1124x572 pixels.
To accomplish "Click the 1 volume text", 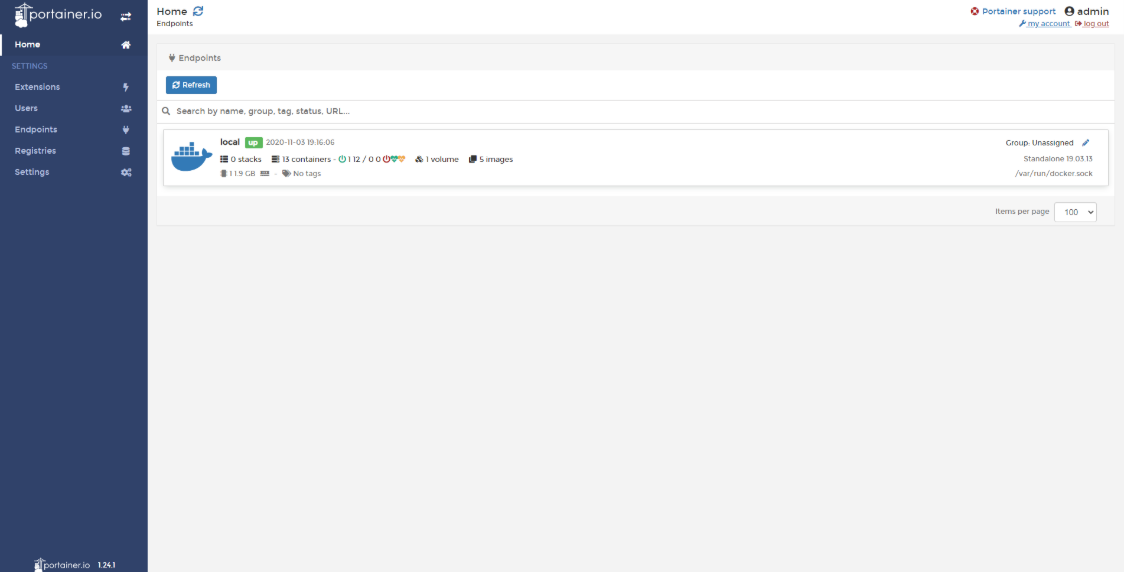I will [x=442, y=159].
